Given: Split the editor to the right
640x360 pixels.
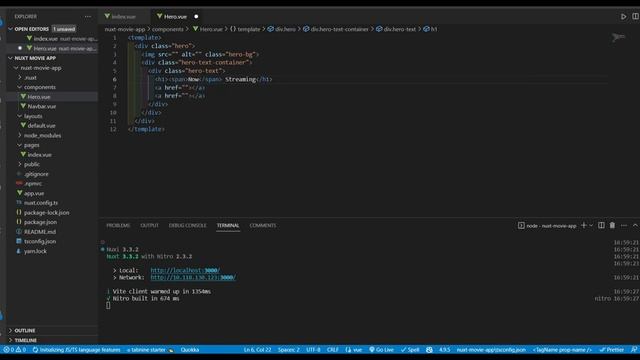Looking at the screenshot, I should click(x=635, y=16).
